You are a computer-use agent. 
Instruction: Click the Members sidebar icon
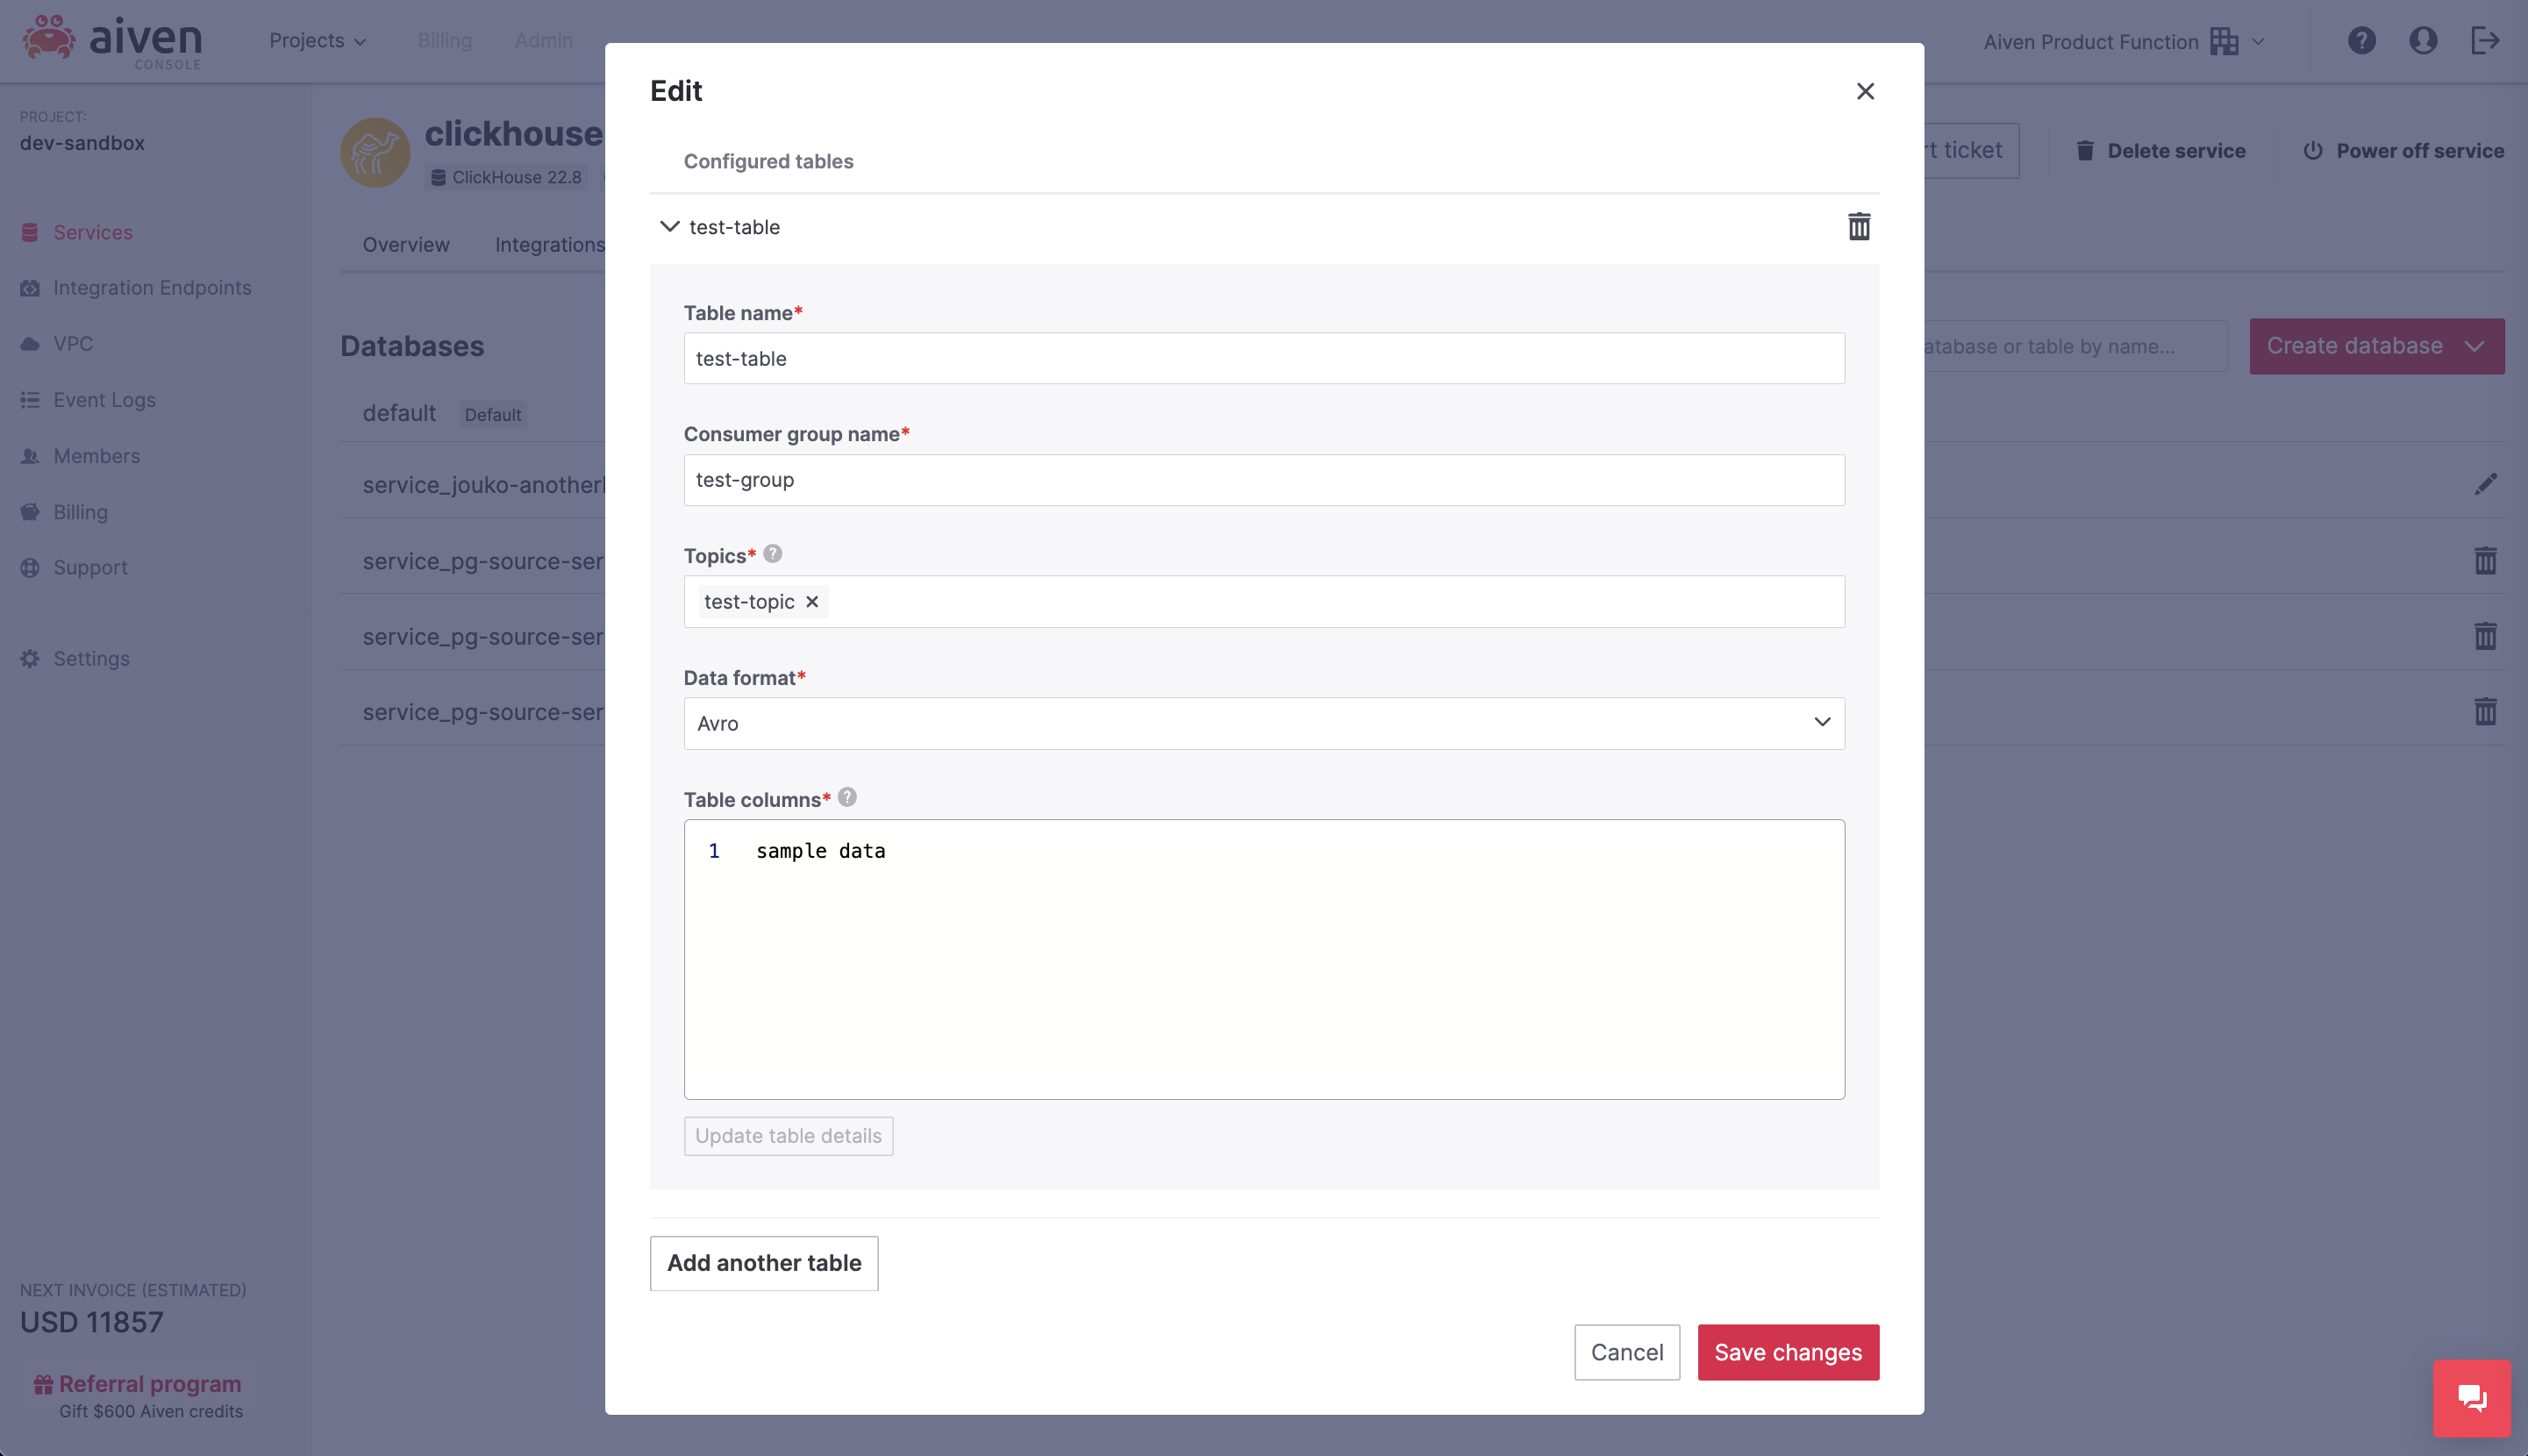click(x=30, y=456)
